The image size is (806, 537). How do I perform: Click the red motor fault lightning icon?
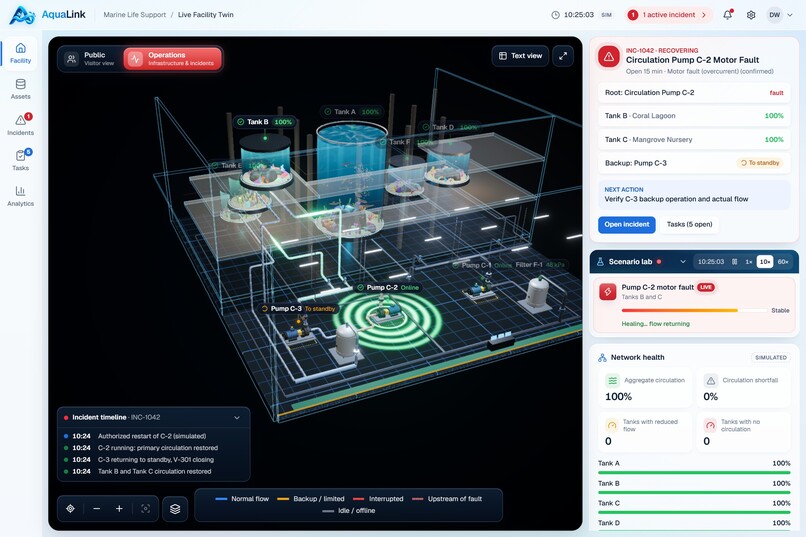click(608, 292)
